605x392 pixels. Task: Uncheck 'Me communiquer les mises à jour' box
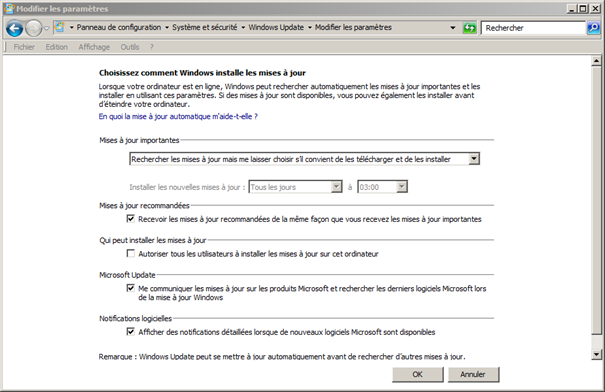pyautogui.click(x=131, y=288)
